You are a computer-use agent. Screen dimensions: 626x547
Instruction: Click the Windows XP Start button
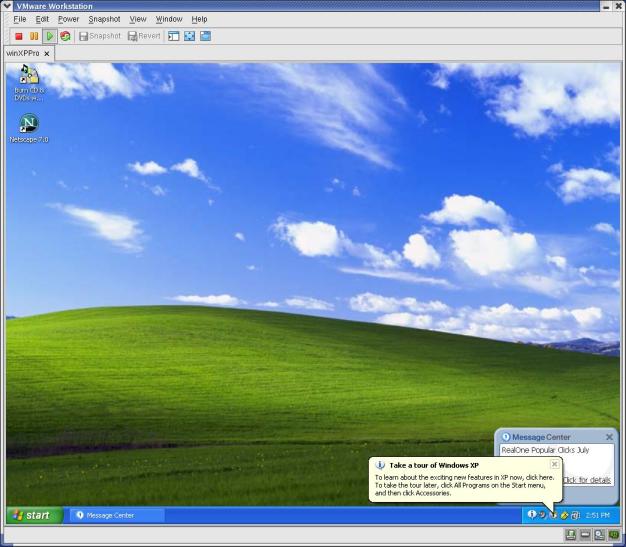(31, 515)
